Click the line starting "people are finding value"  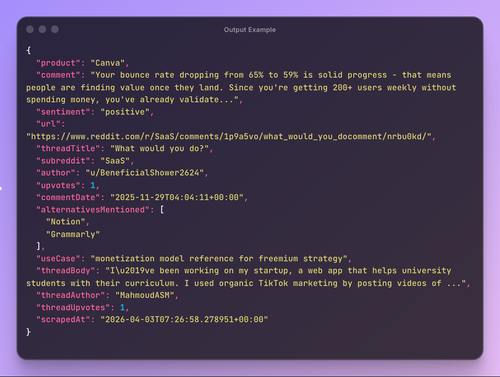coord(241,87)
